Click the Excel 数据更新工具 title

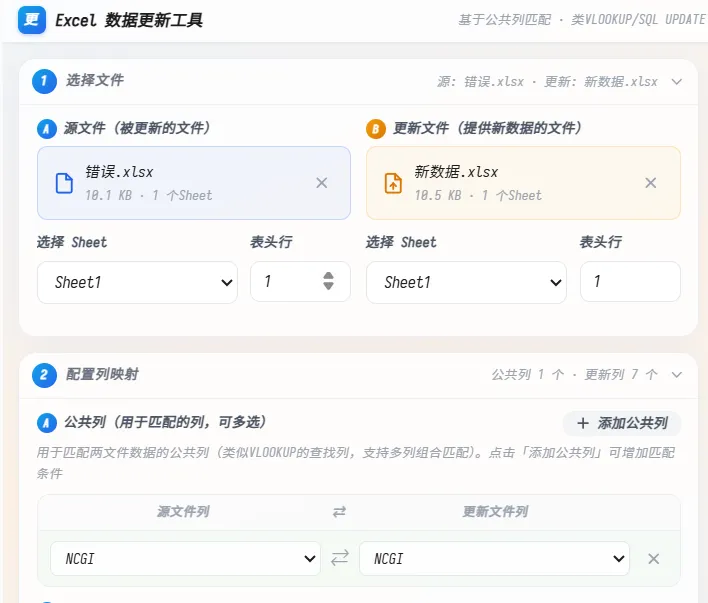129,20
